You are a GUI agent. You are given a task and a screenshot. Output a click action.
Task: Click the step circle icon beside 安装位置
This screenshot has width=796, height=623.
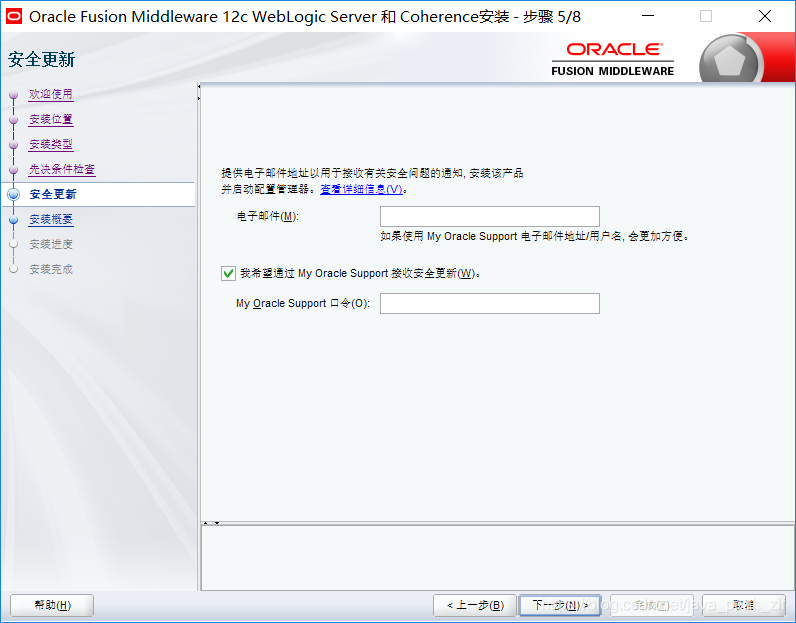point(14,120)
